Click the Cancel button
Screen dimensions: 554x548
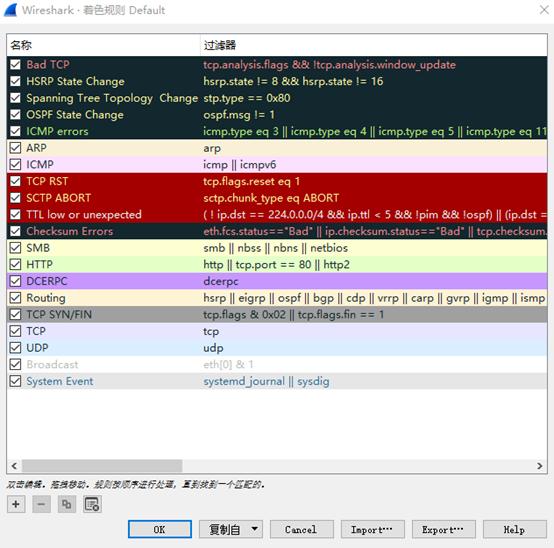point(301,529)
